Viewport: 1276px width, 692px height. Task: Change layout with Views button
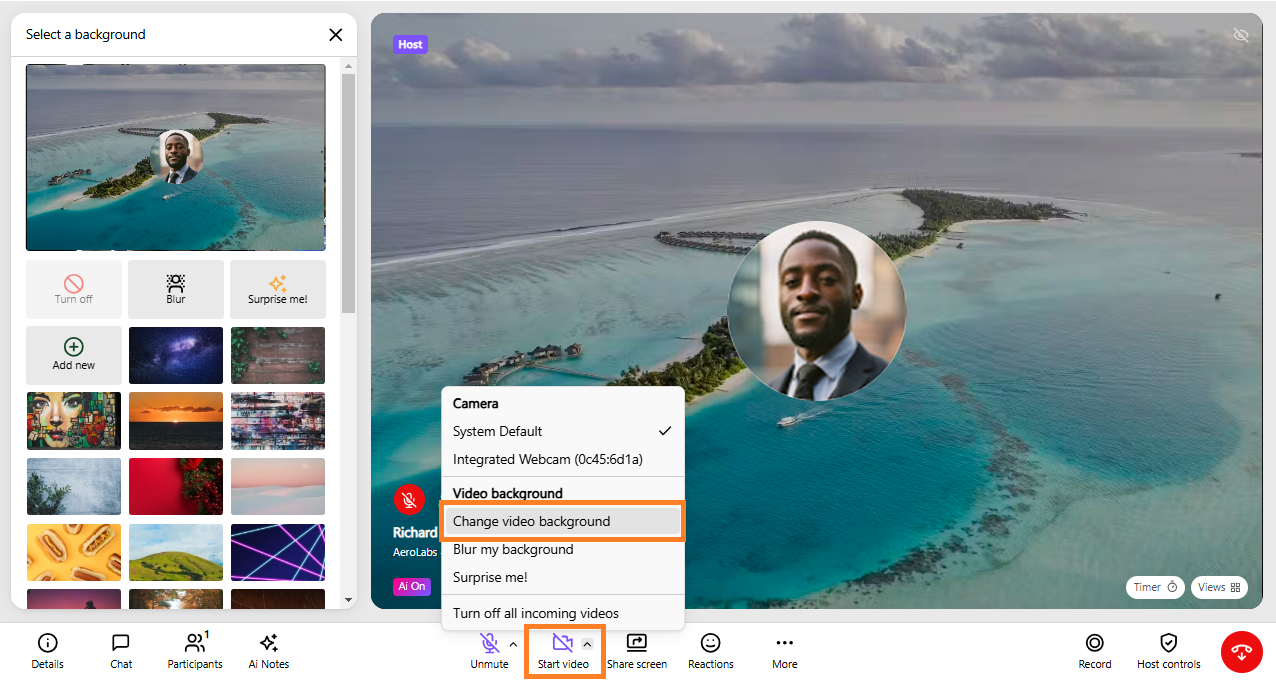click(1219, 587)
